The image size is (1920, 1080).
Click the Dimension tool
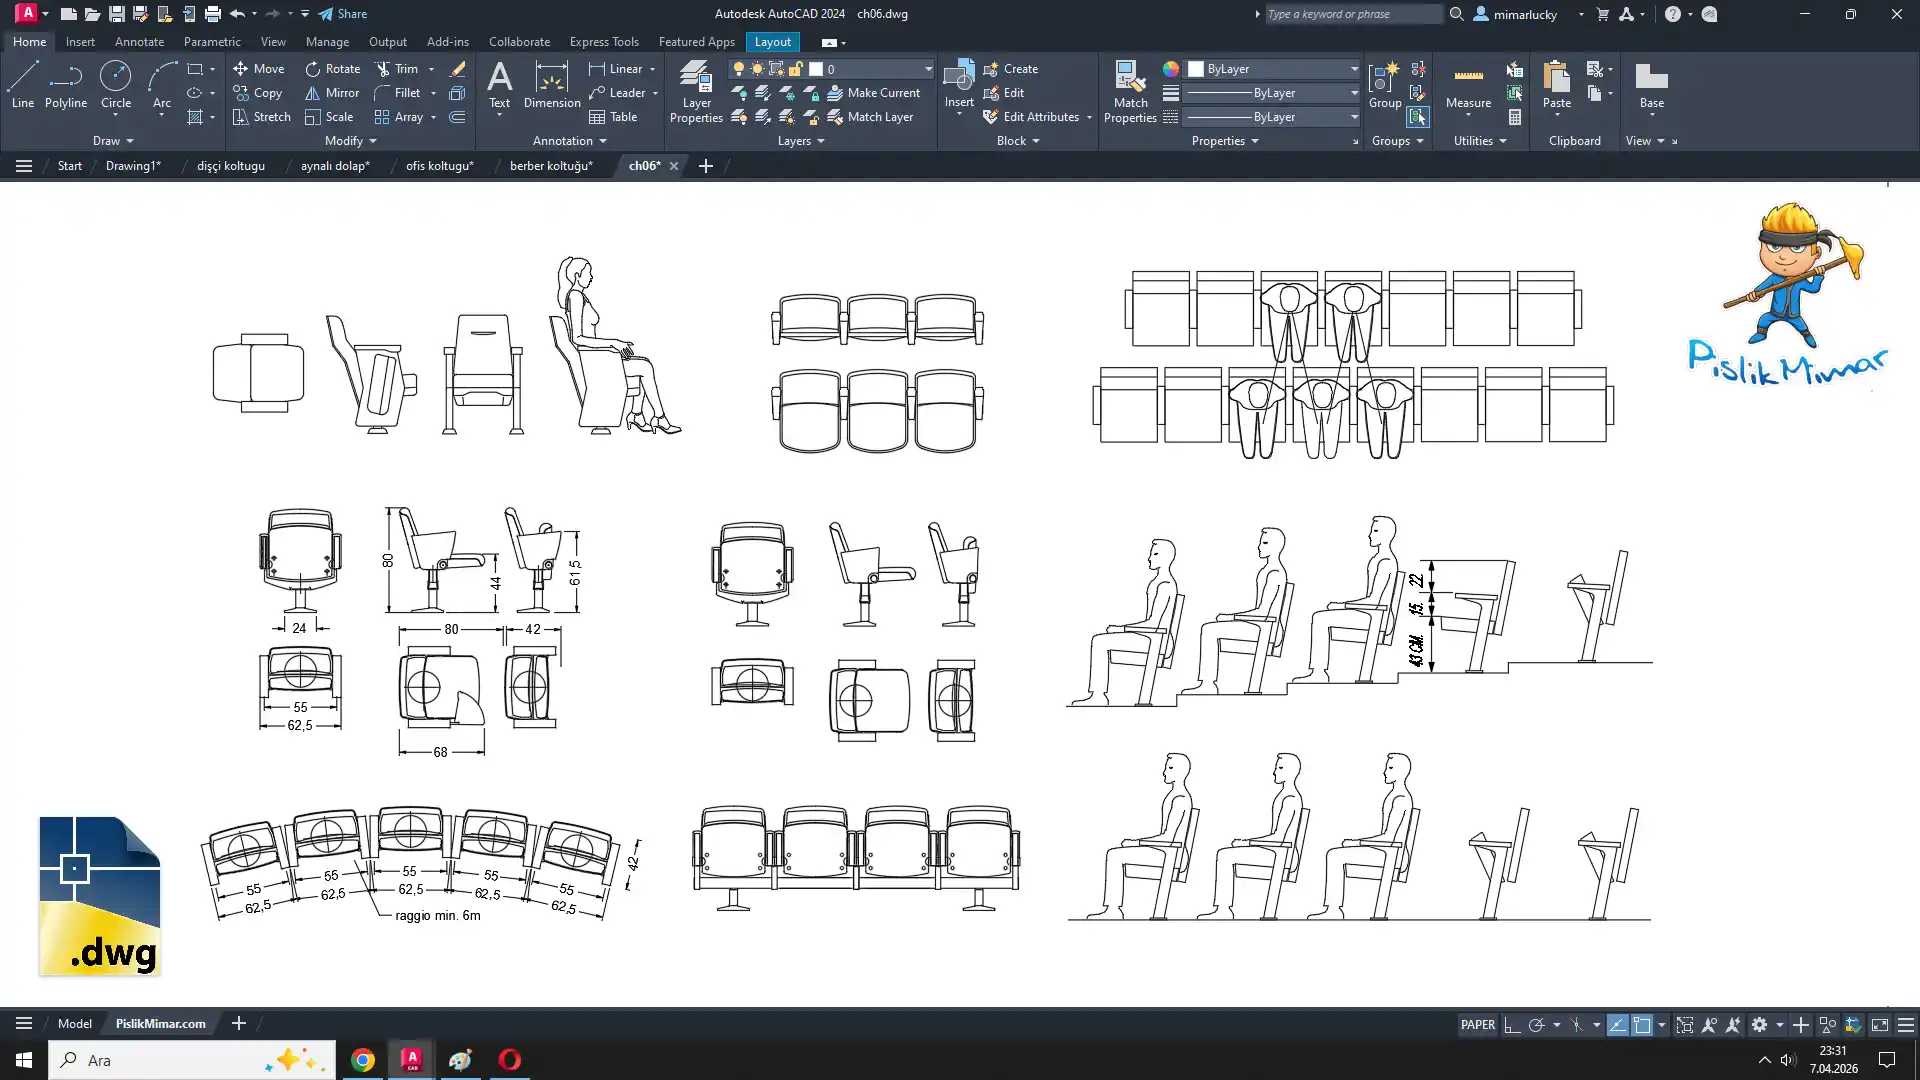pos(551,85)
